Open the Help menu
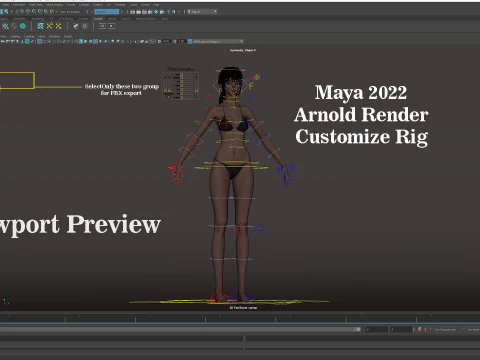 click(156, 5)
